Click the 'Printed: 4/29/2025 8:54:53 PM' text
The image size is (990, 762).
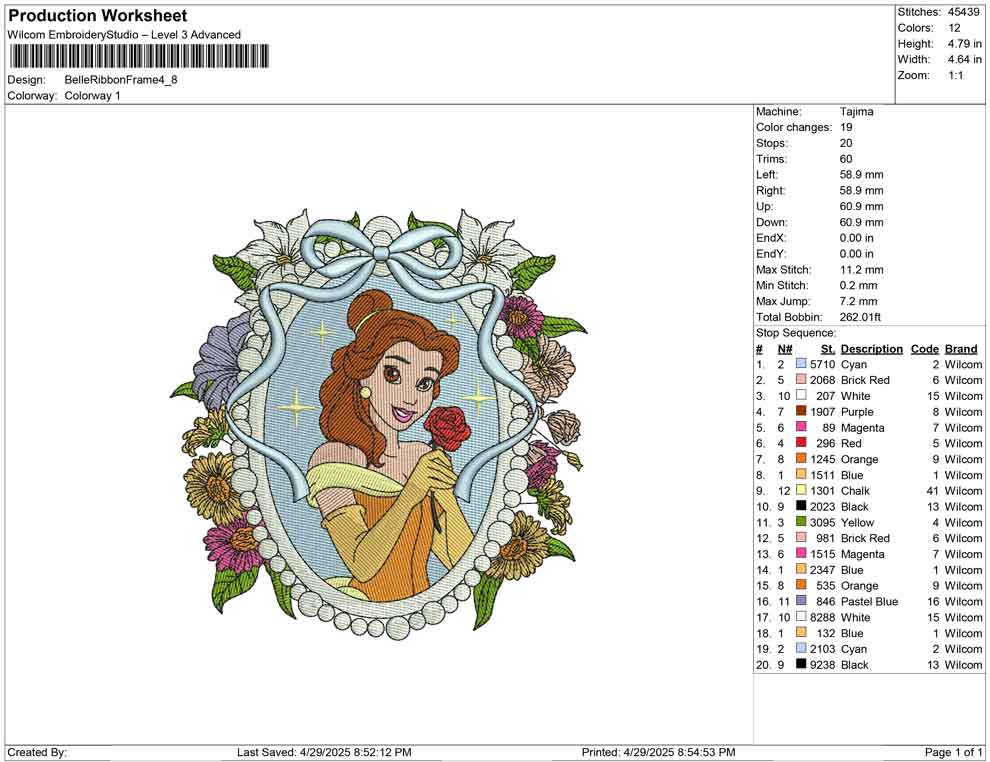pyautogui.click(x=659, y=752)
